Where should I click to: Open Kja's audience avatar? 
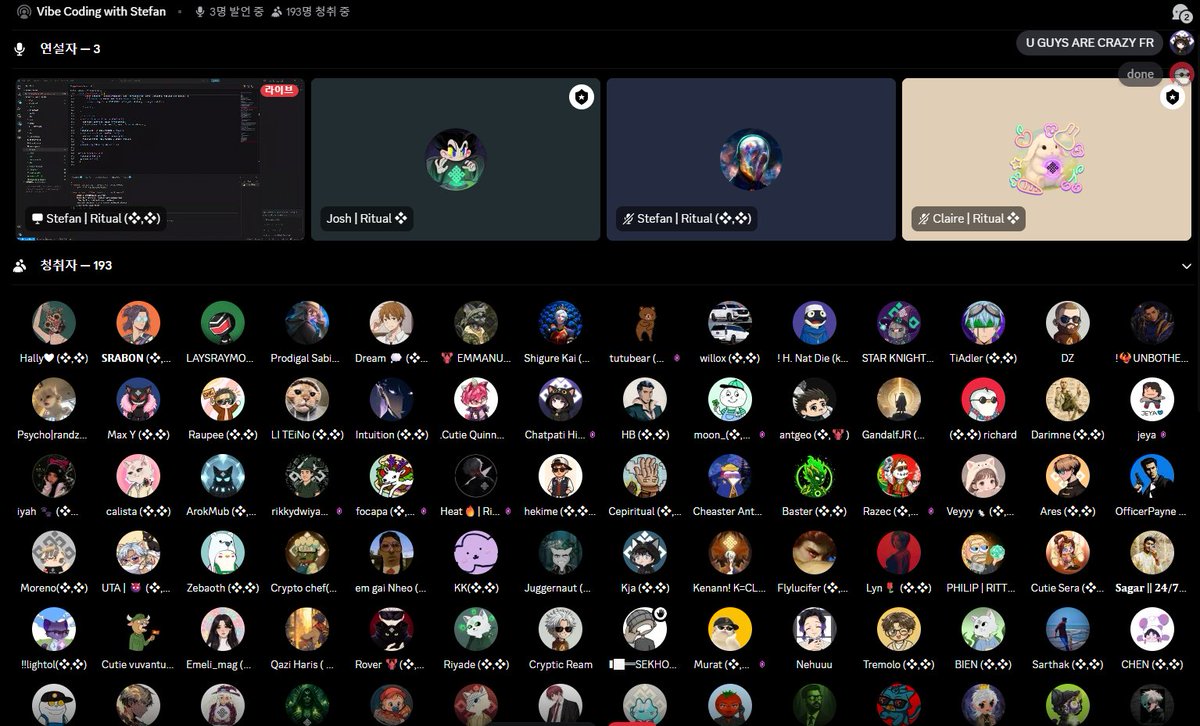(x=645, y=553)
